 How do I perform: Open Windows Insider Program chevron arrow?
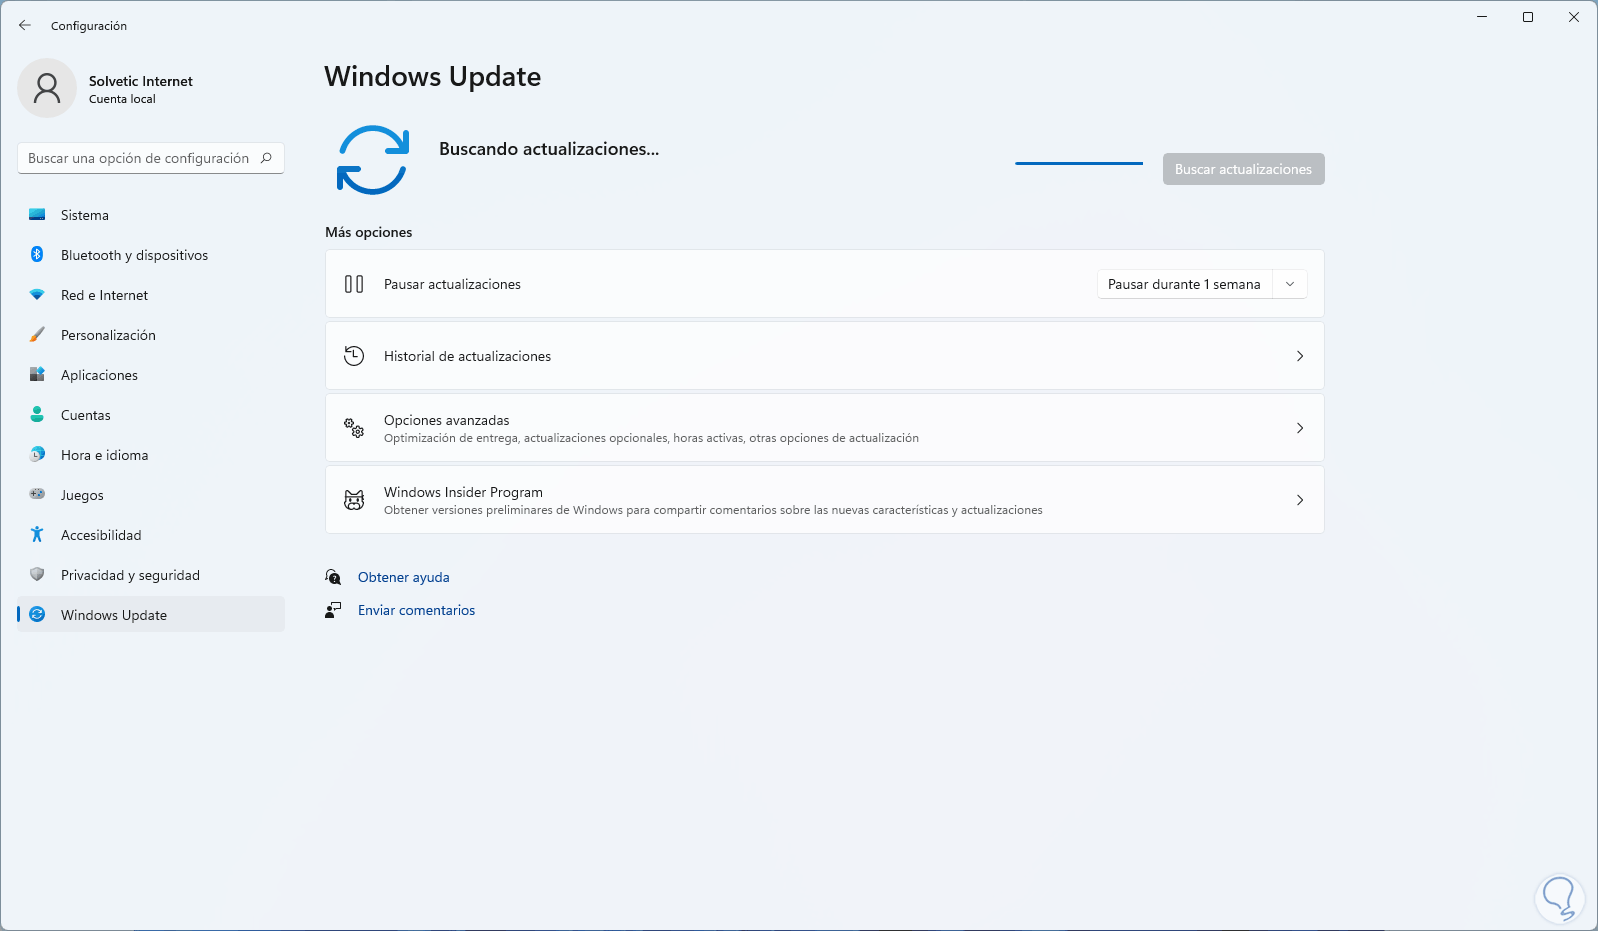[1300, 500]
